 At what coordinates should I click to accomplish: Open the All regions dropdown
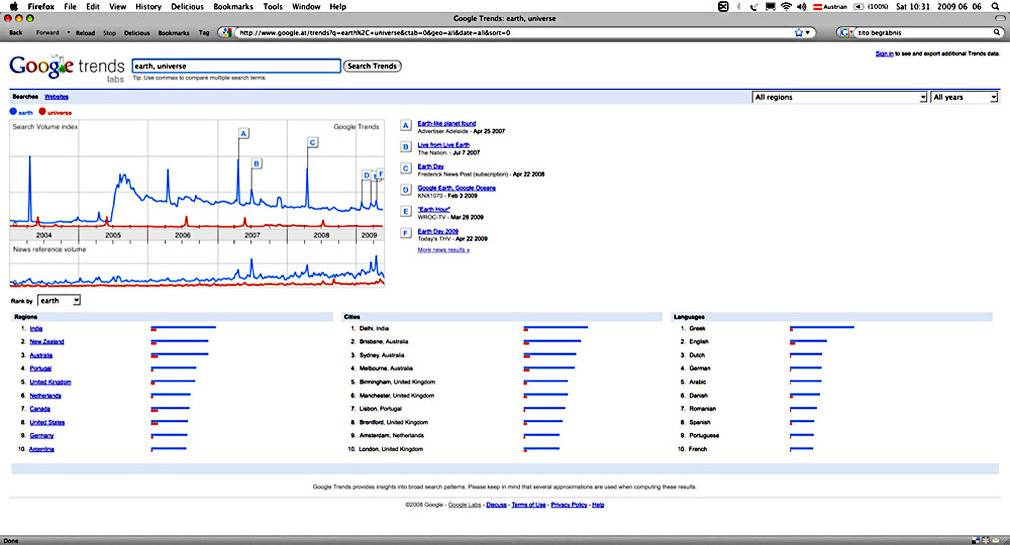coord(840,97)
